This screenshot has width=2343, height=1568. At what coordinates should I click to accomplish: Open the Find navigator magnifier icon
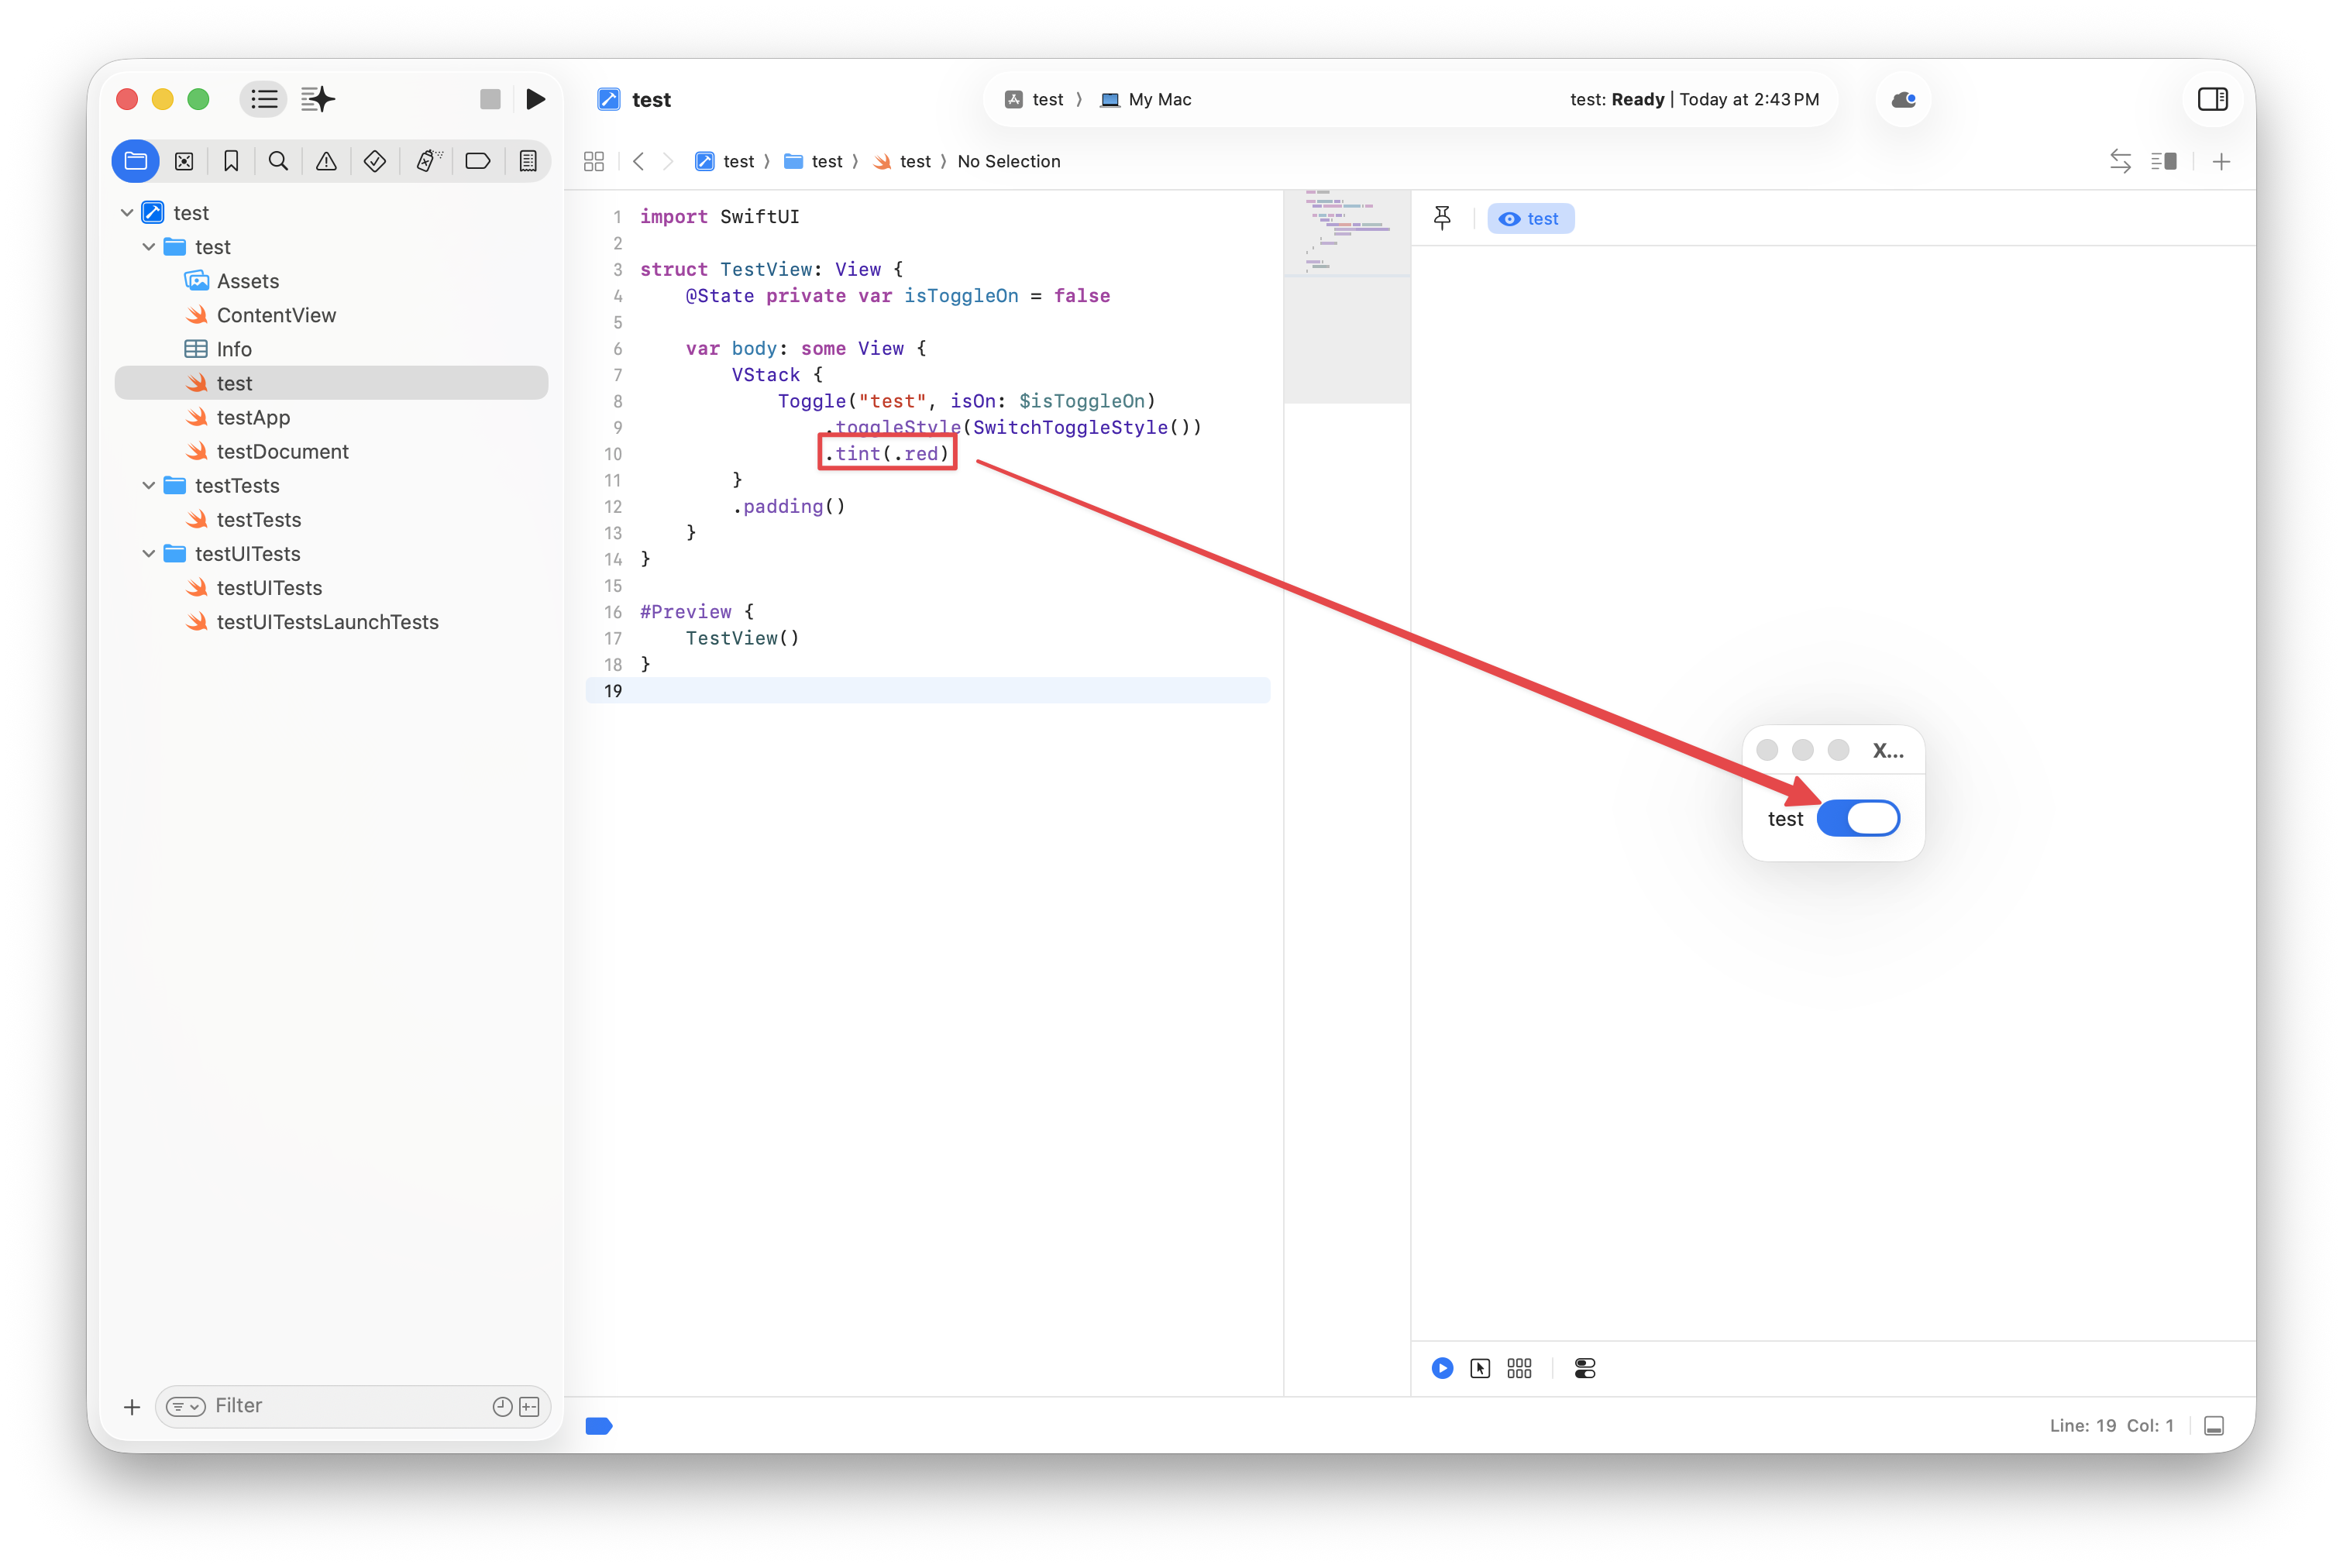(x=278, y=161)
